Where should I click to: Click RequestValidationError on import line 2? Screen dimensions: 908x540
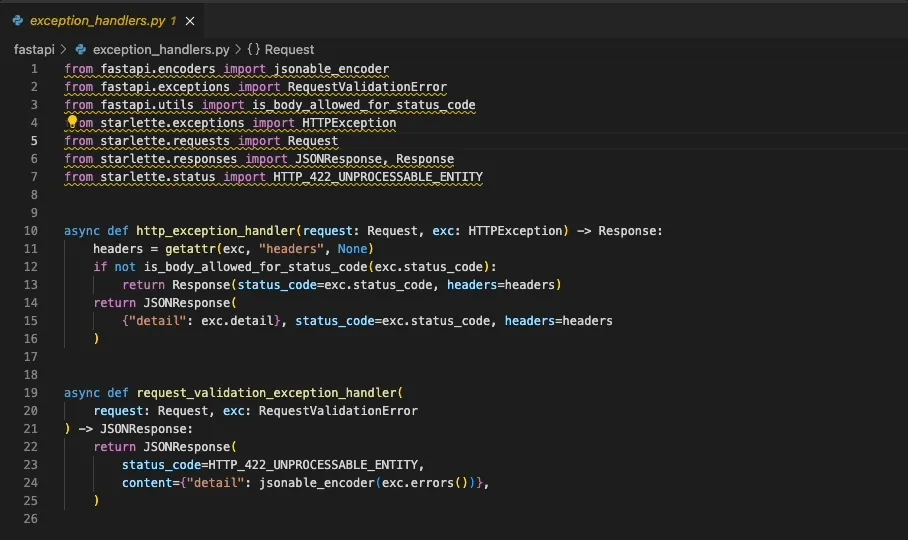(367, 87)
